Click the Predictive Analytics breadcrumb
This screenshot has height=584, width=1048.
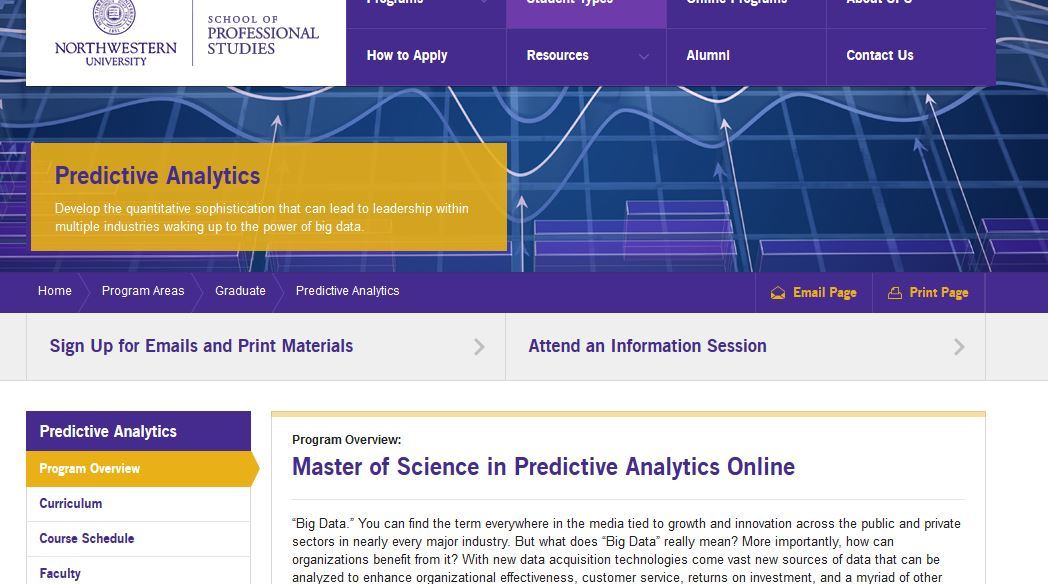pyautogui.click(x=348, y=291)
